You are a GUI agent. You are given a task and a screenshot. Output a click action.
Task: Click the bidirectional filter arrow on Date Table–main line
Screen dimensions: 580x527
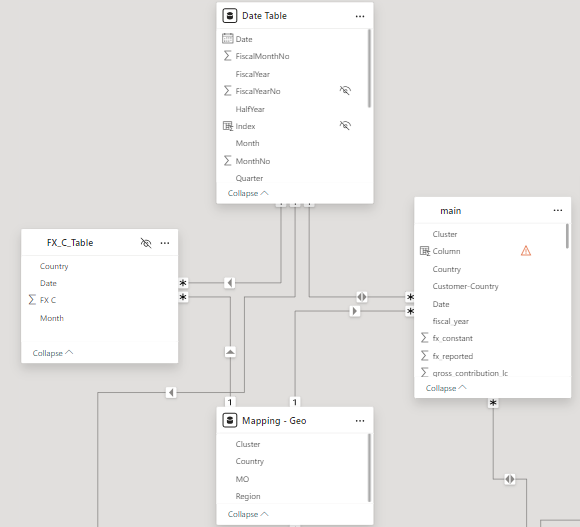(x=362, y=297)
